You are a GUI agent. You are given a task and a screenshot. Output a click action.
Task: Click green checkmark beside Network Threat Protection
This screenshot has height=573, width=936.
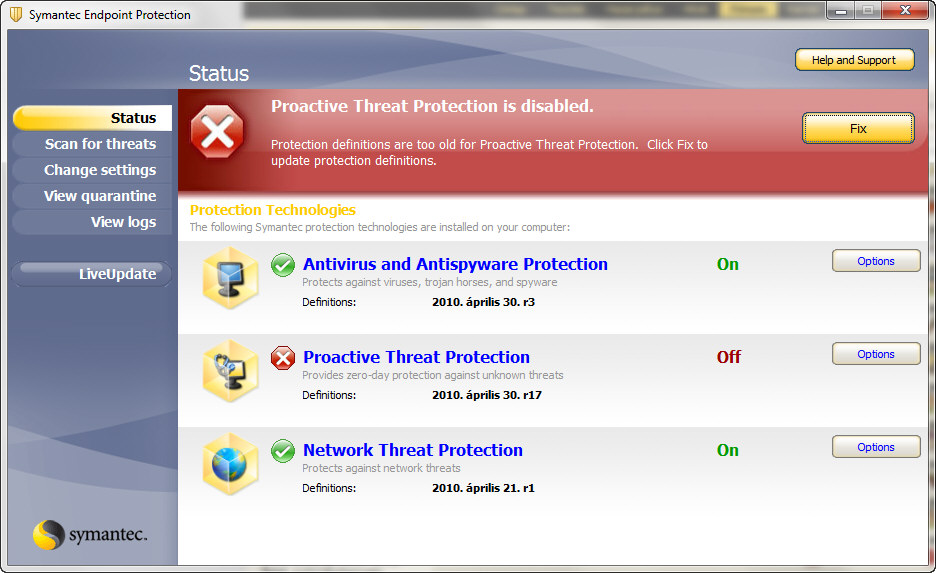point(283,451)
